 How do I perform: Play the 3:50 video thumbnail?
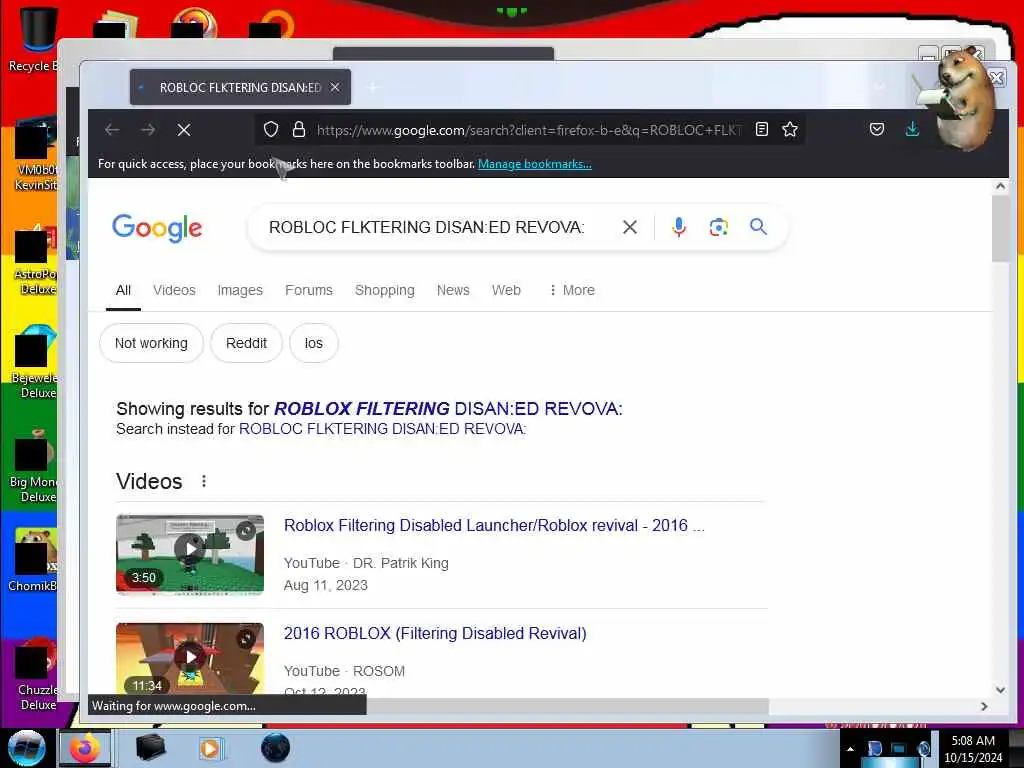190,554
